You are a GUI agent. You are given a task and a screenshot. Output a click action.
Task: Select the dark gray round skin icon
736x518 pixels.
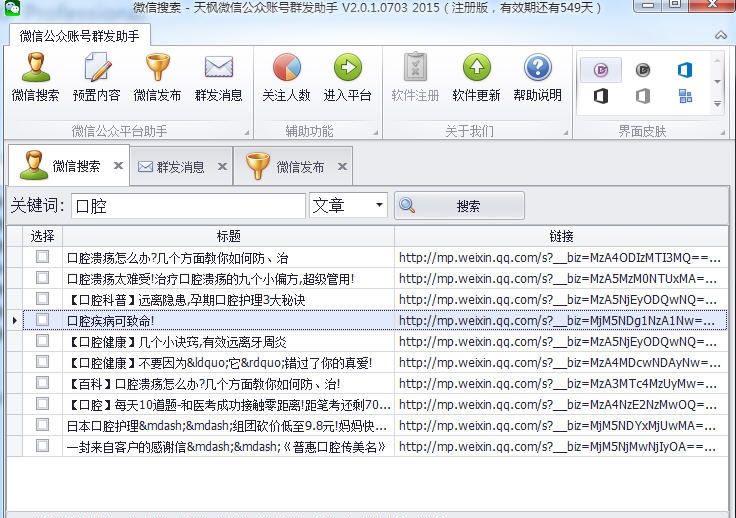(x=643, y=70)
